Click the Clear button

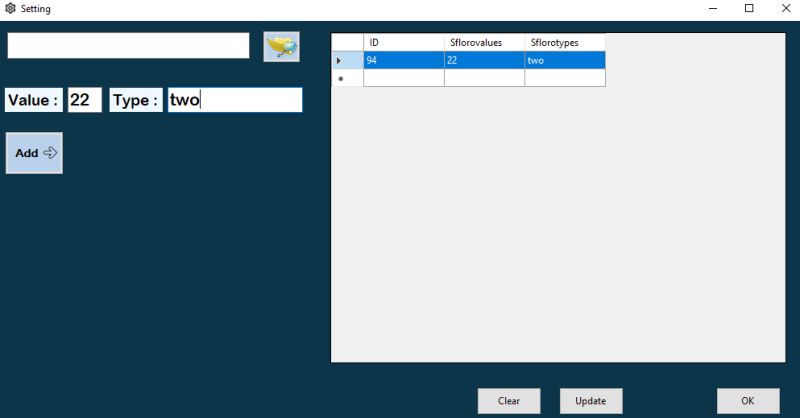509,401
